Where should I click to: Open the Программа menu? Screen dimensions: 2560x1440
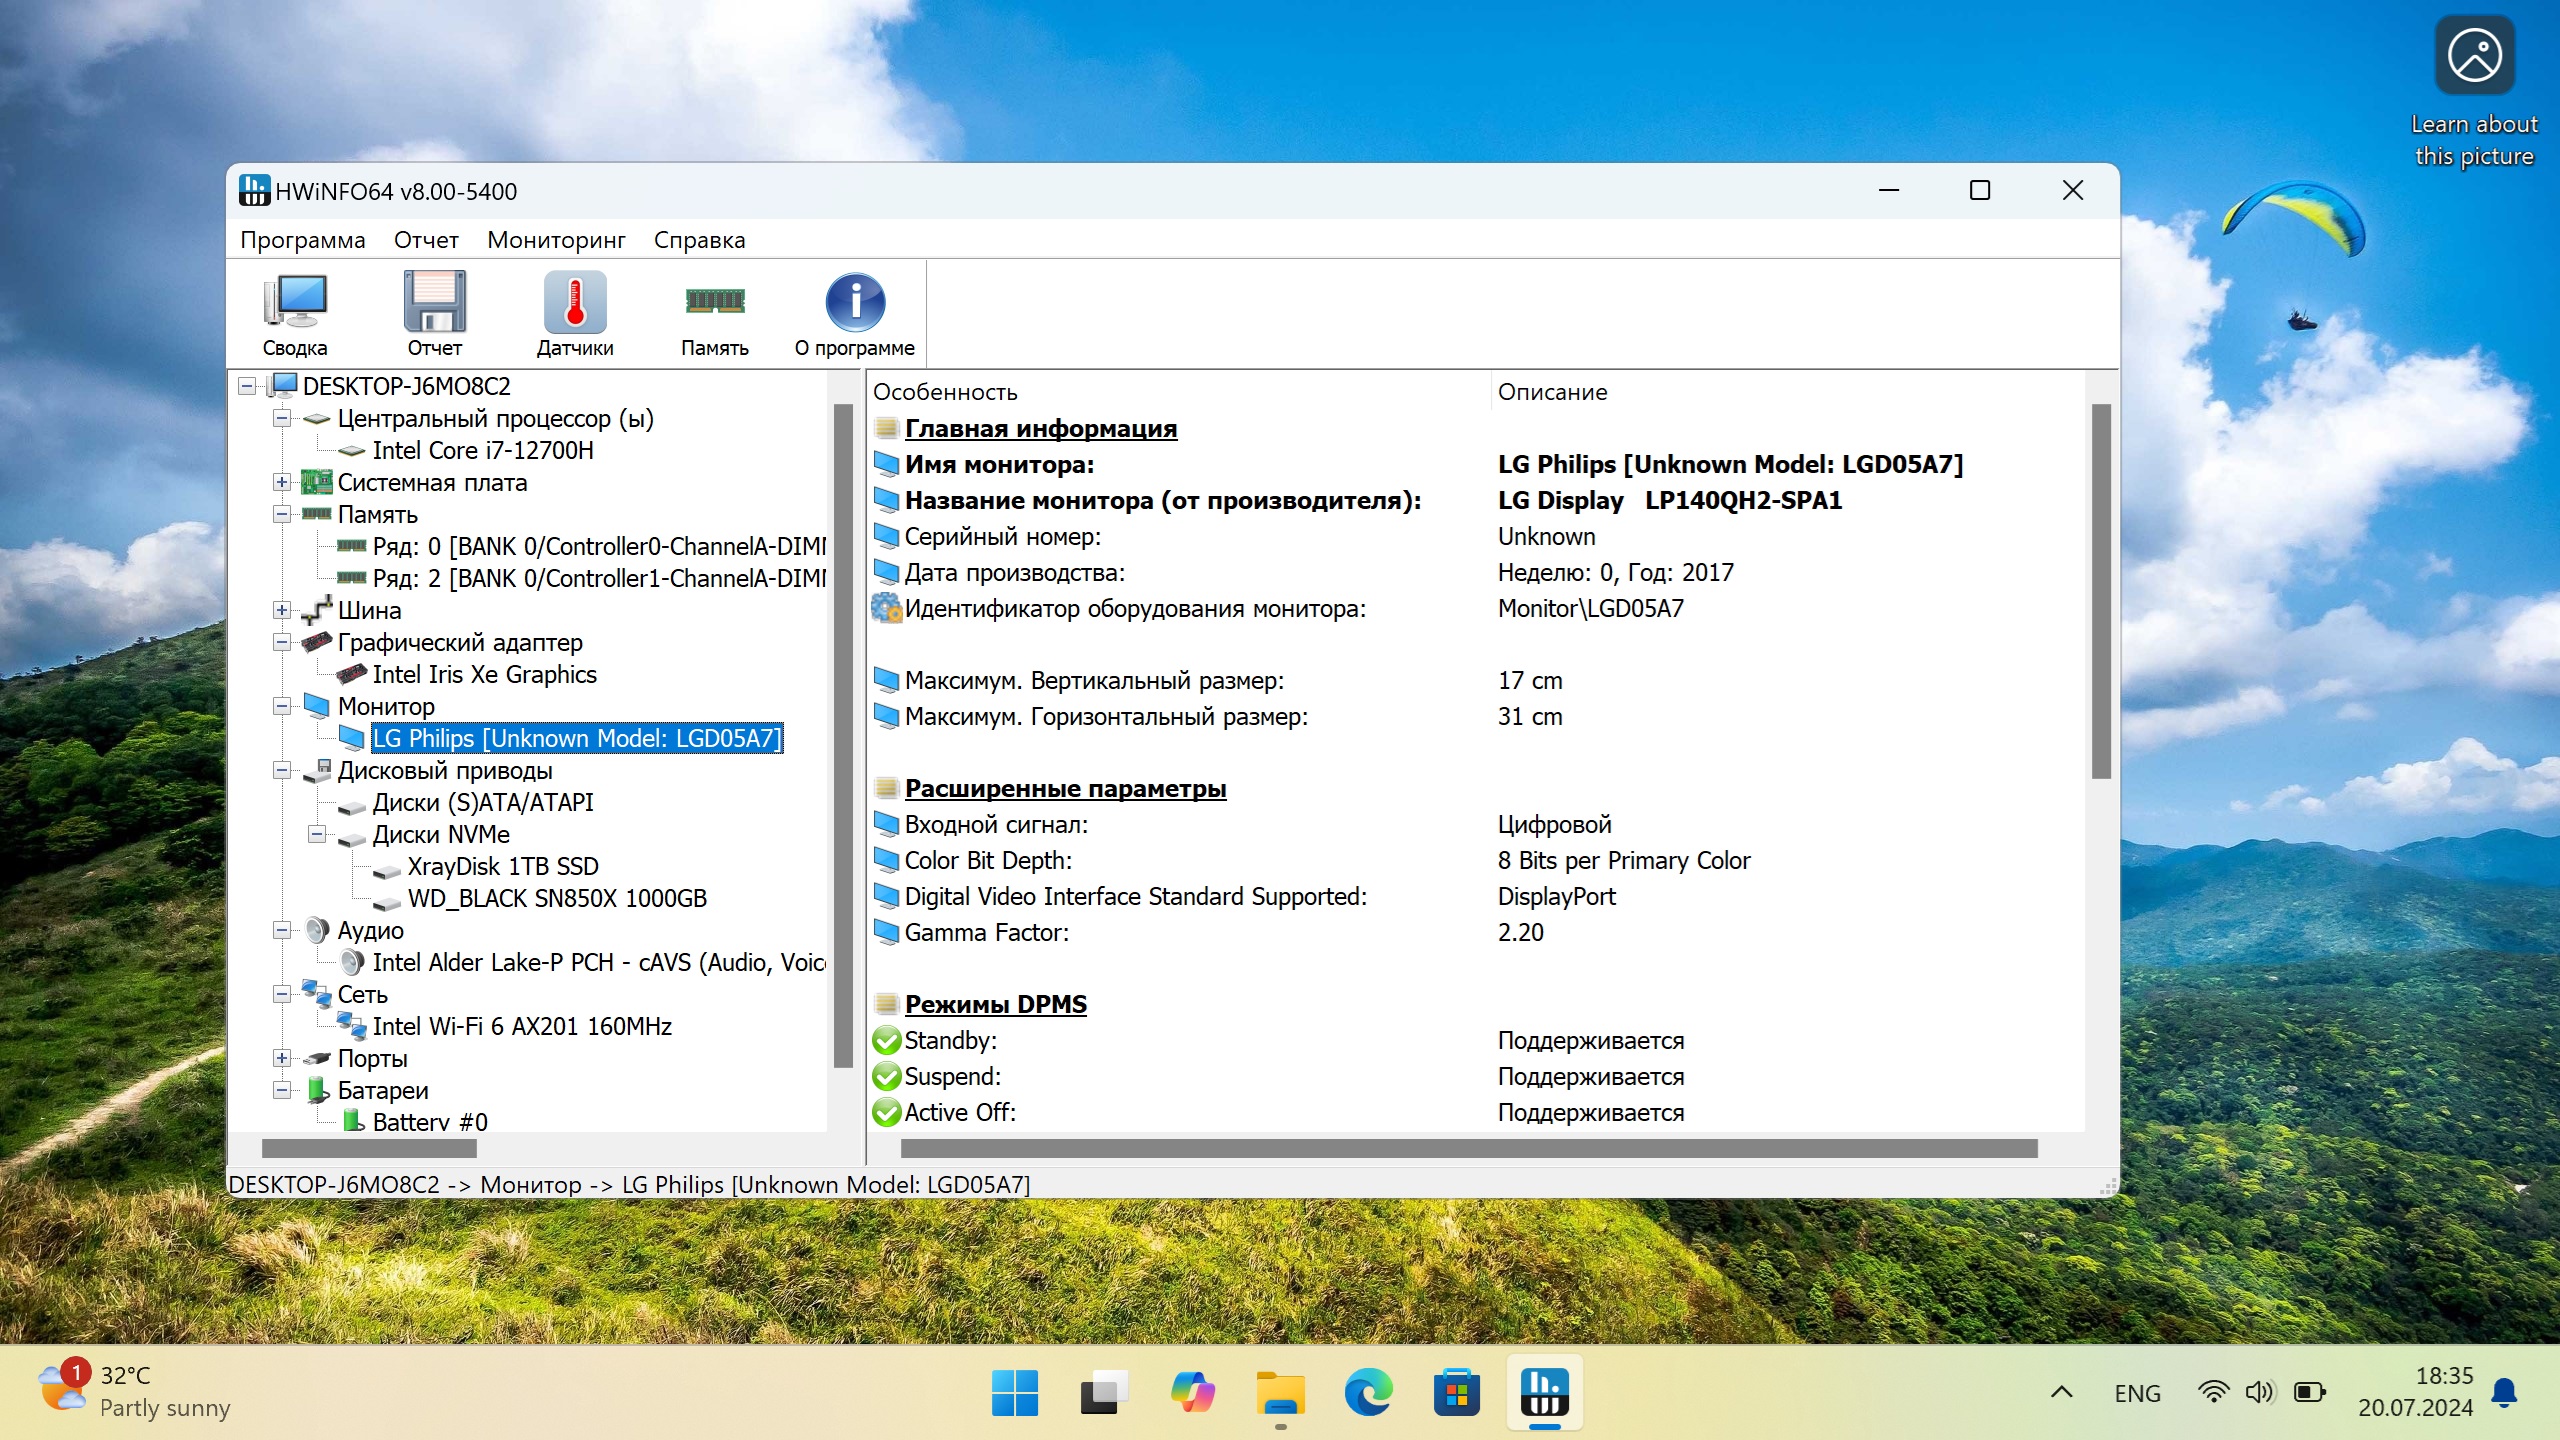pyautogui.click(x=303, y=240)
